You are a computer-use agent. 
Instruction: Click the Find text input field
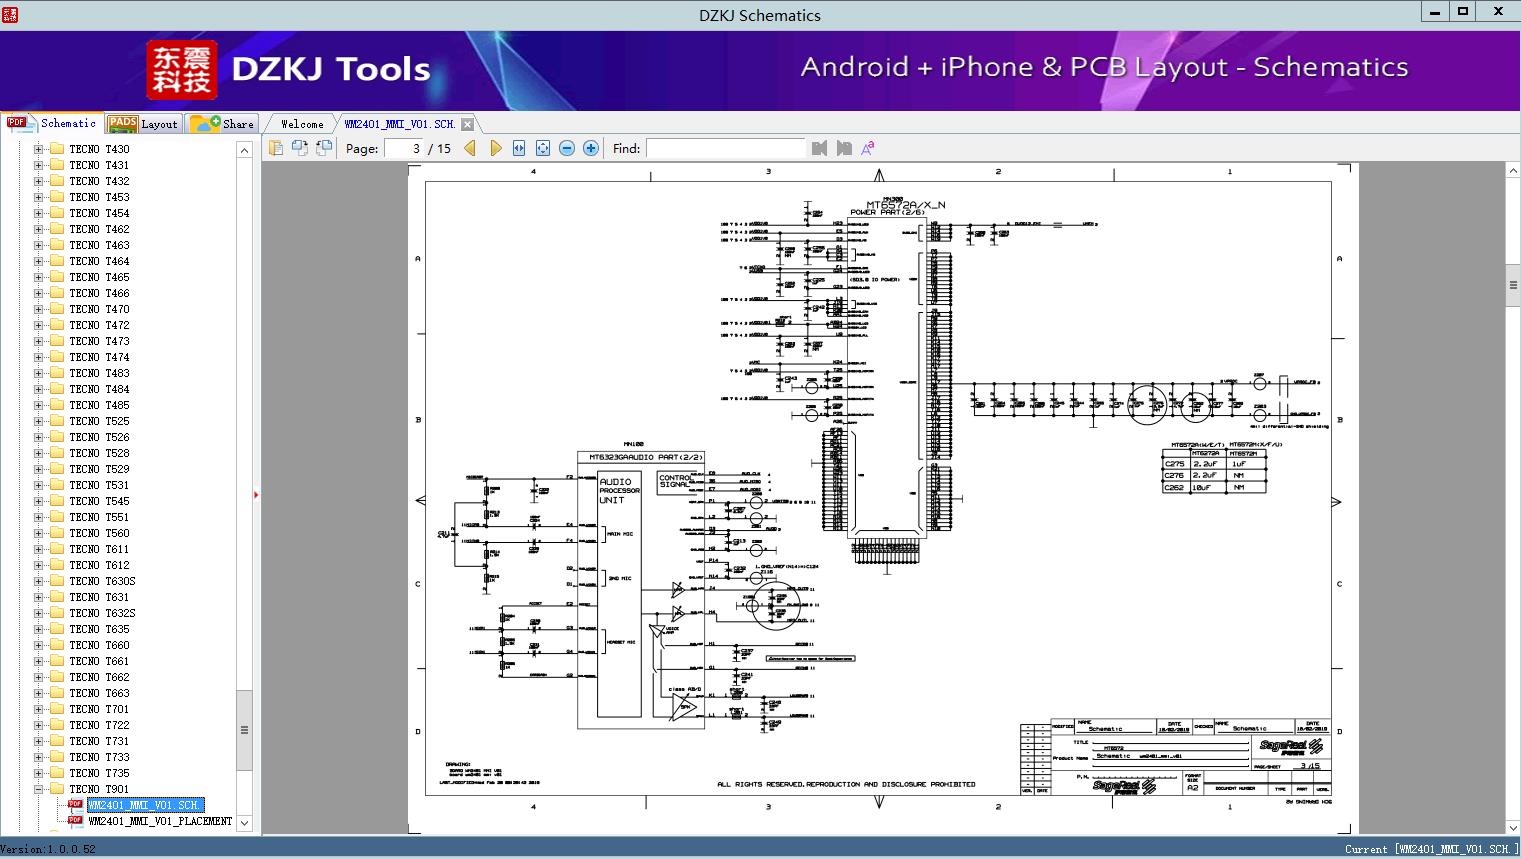pos(725,148)
